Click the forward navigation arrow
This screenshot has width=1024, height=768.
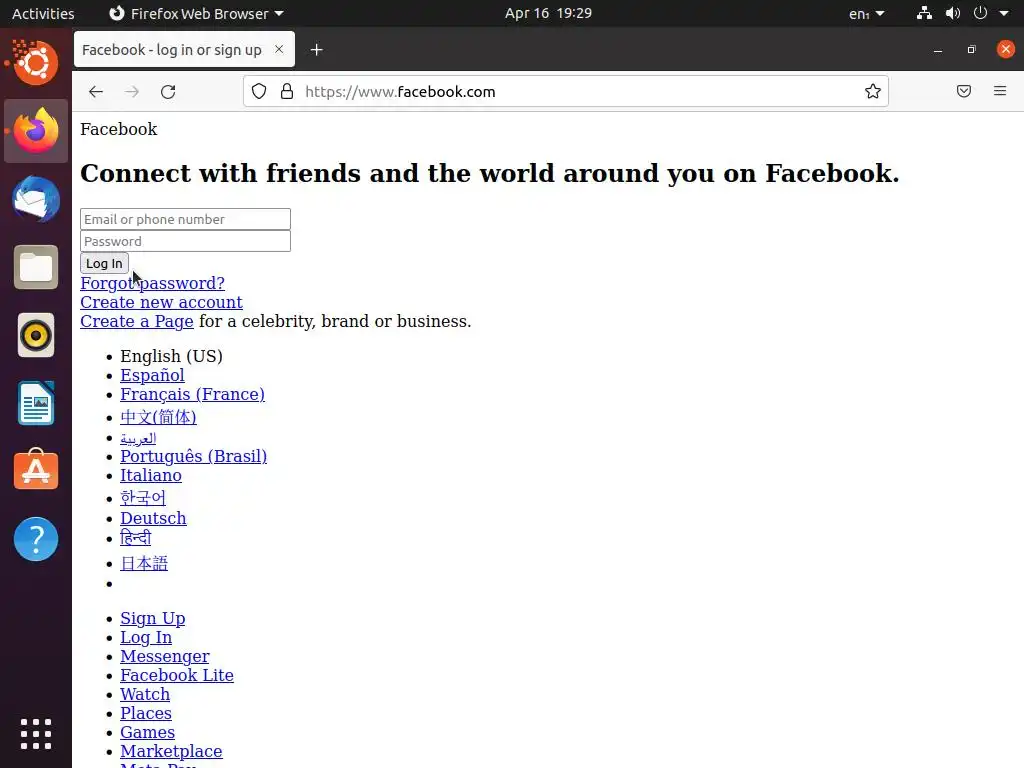pyautogui.click(x=132, y=92)
